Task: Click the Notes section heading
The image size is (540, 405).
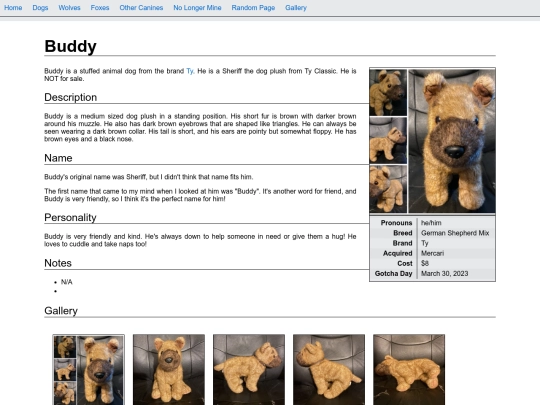Action: click(58, 263)
